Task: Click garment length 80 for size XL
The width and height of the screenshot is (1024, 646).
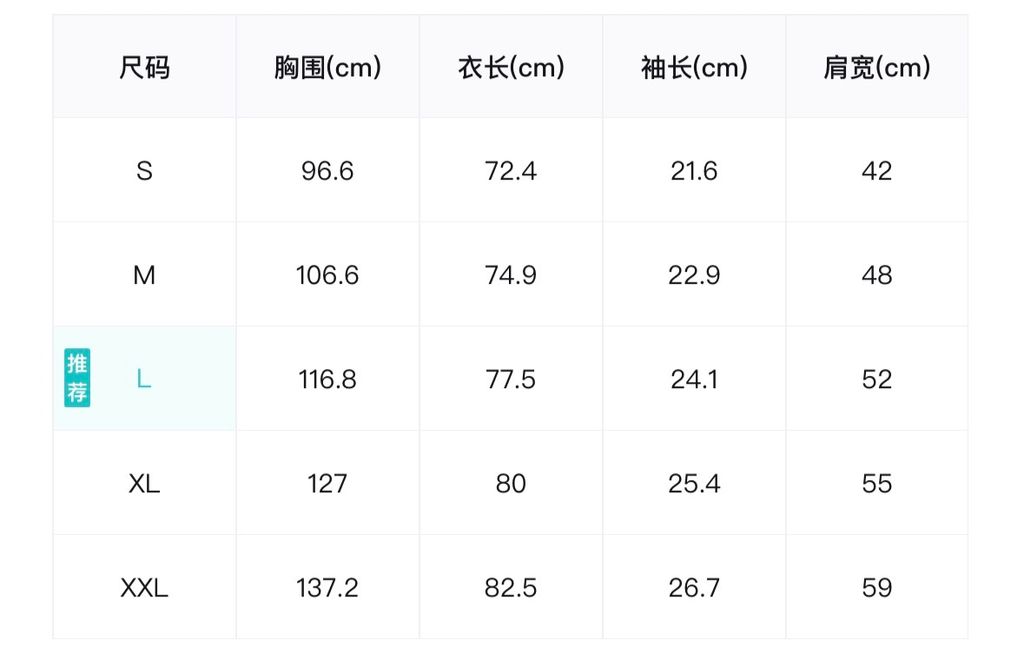Action: pyautogui.click(x=510, y=484)
